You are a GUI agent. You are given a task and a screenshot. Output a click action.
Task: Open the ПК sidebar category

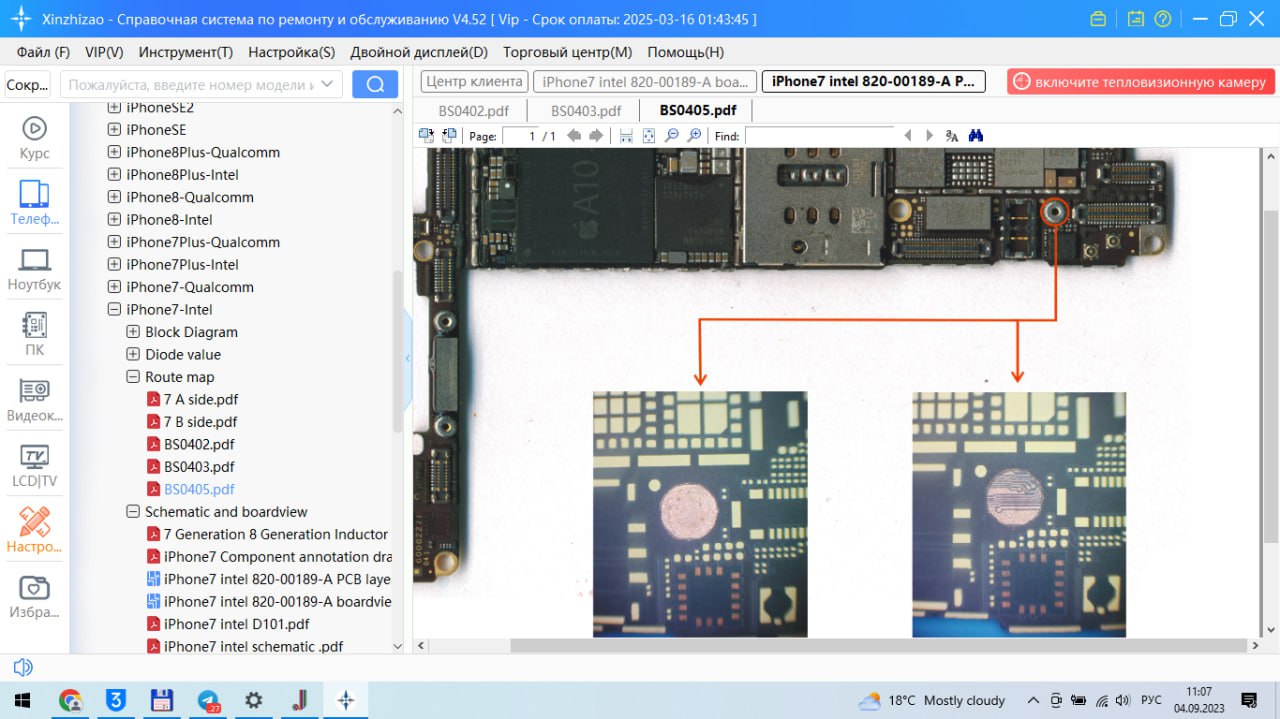click(35, 334)
